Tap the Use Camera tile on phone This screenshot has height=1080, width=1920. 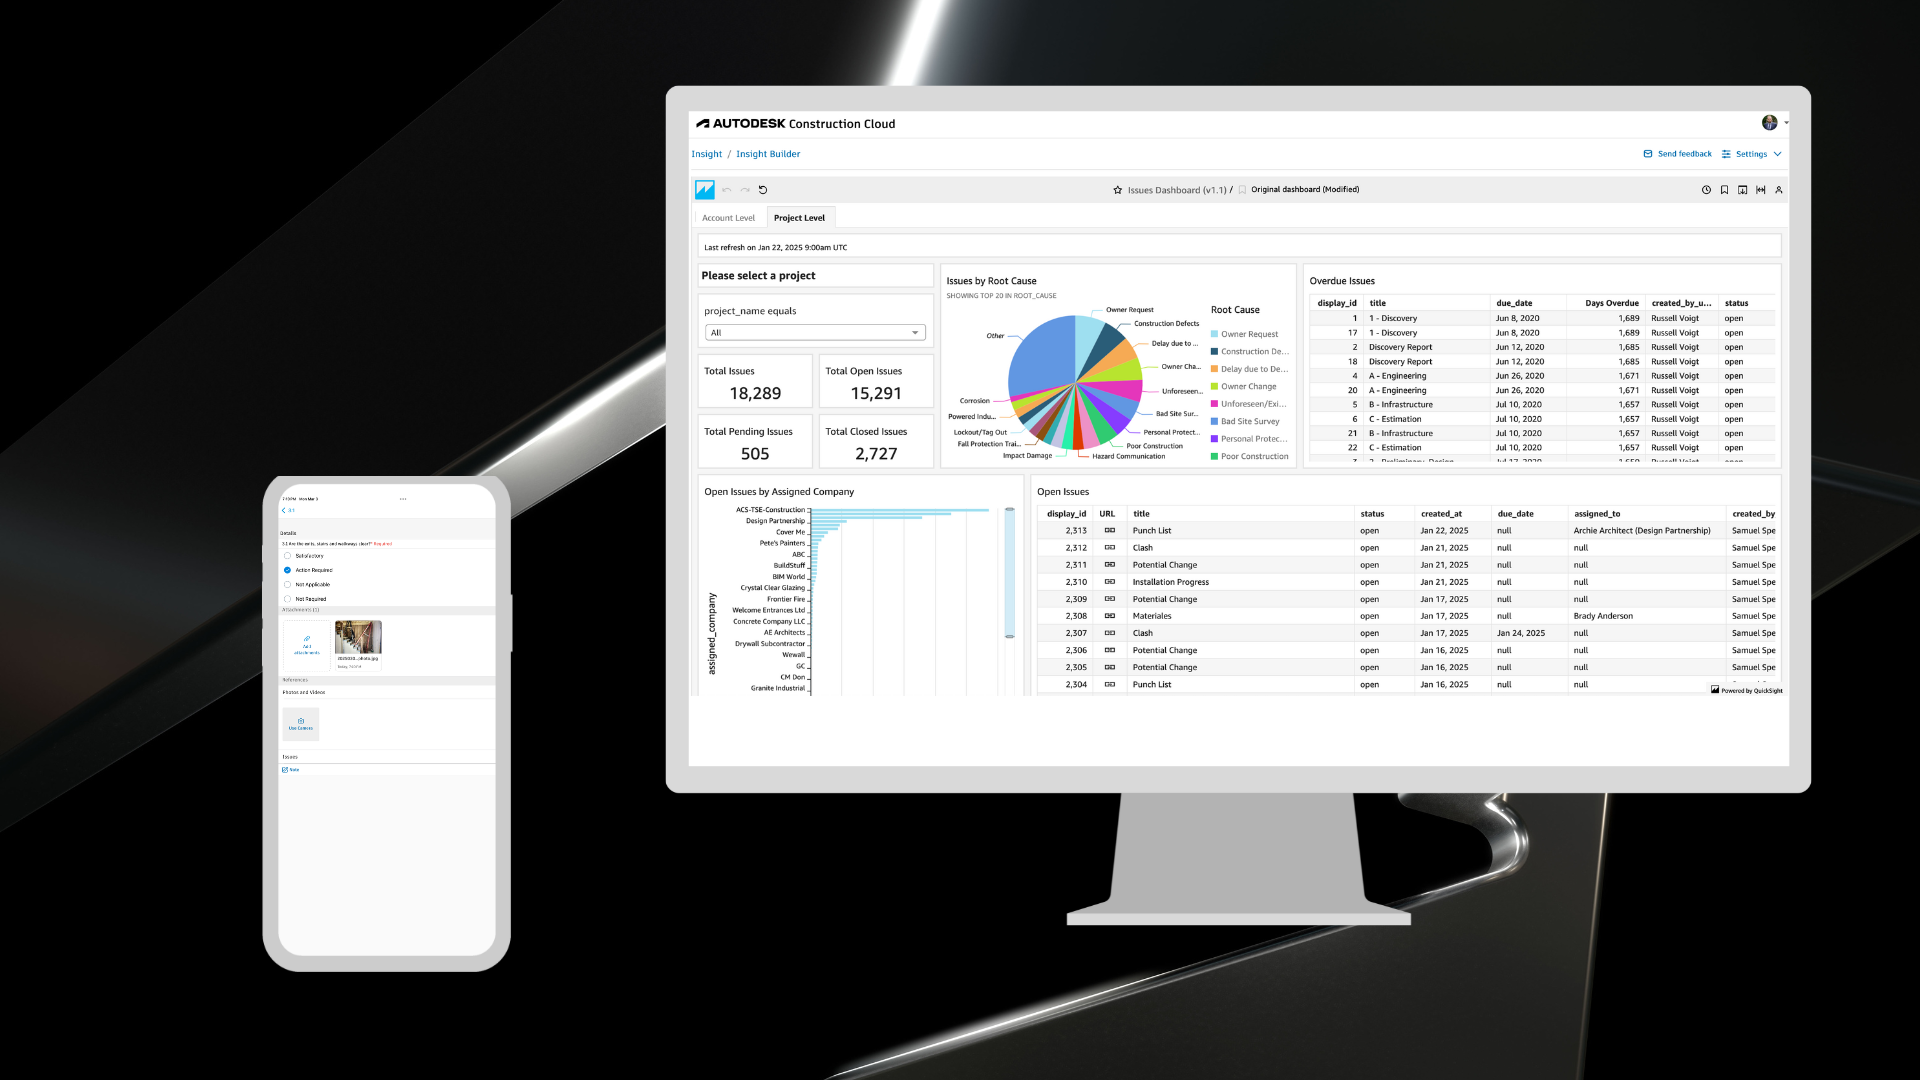click(301, 723)
